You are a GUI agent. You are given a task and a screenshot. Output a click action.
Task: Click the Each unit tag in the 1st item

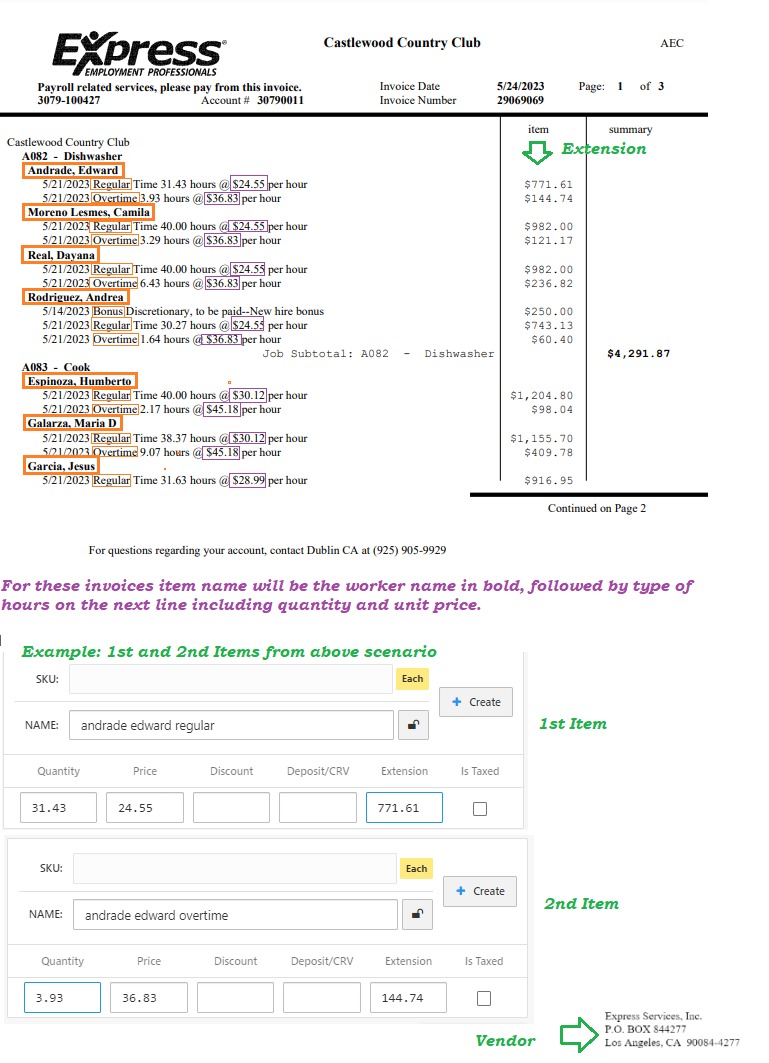click(412, 679)
